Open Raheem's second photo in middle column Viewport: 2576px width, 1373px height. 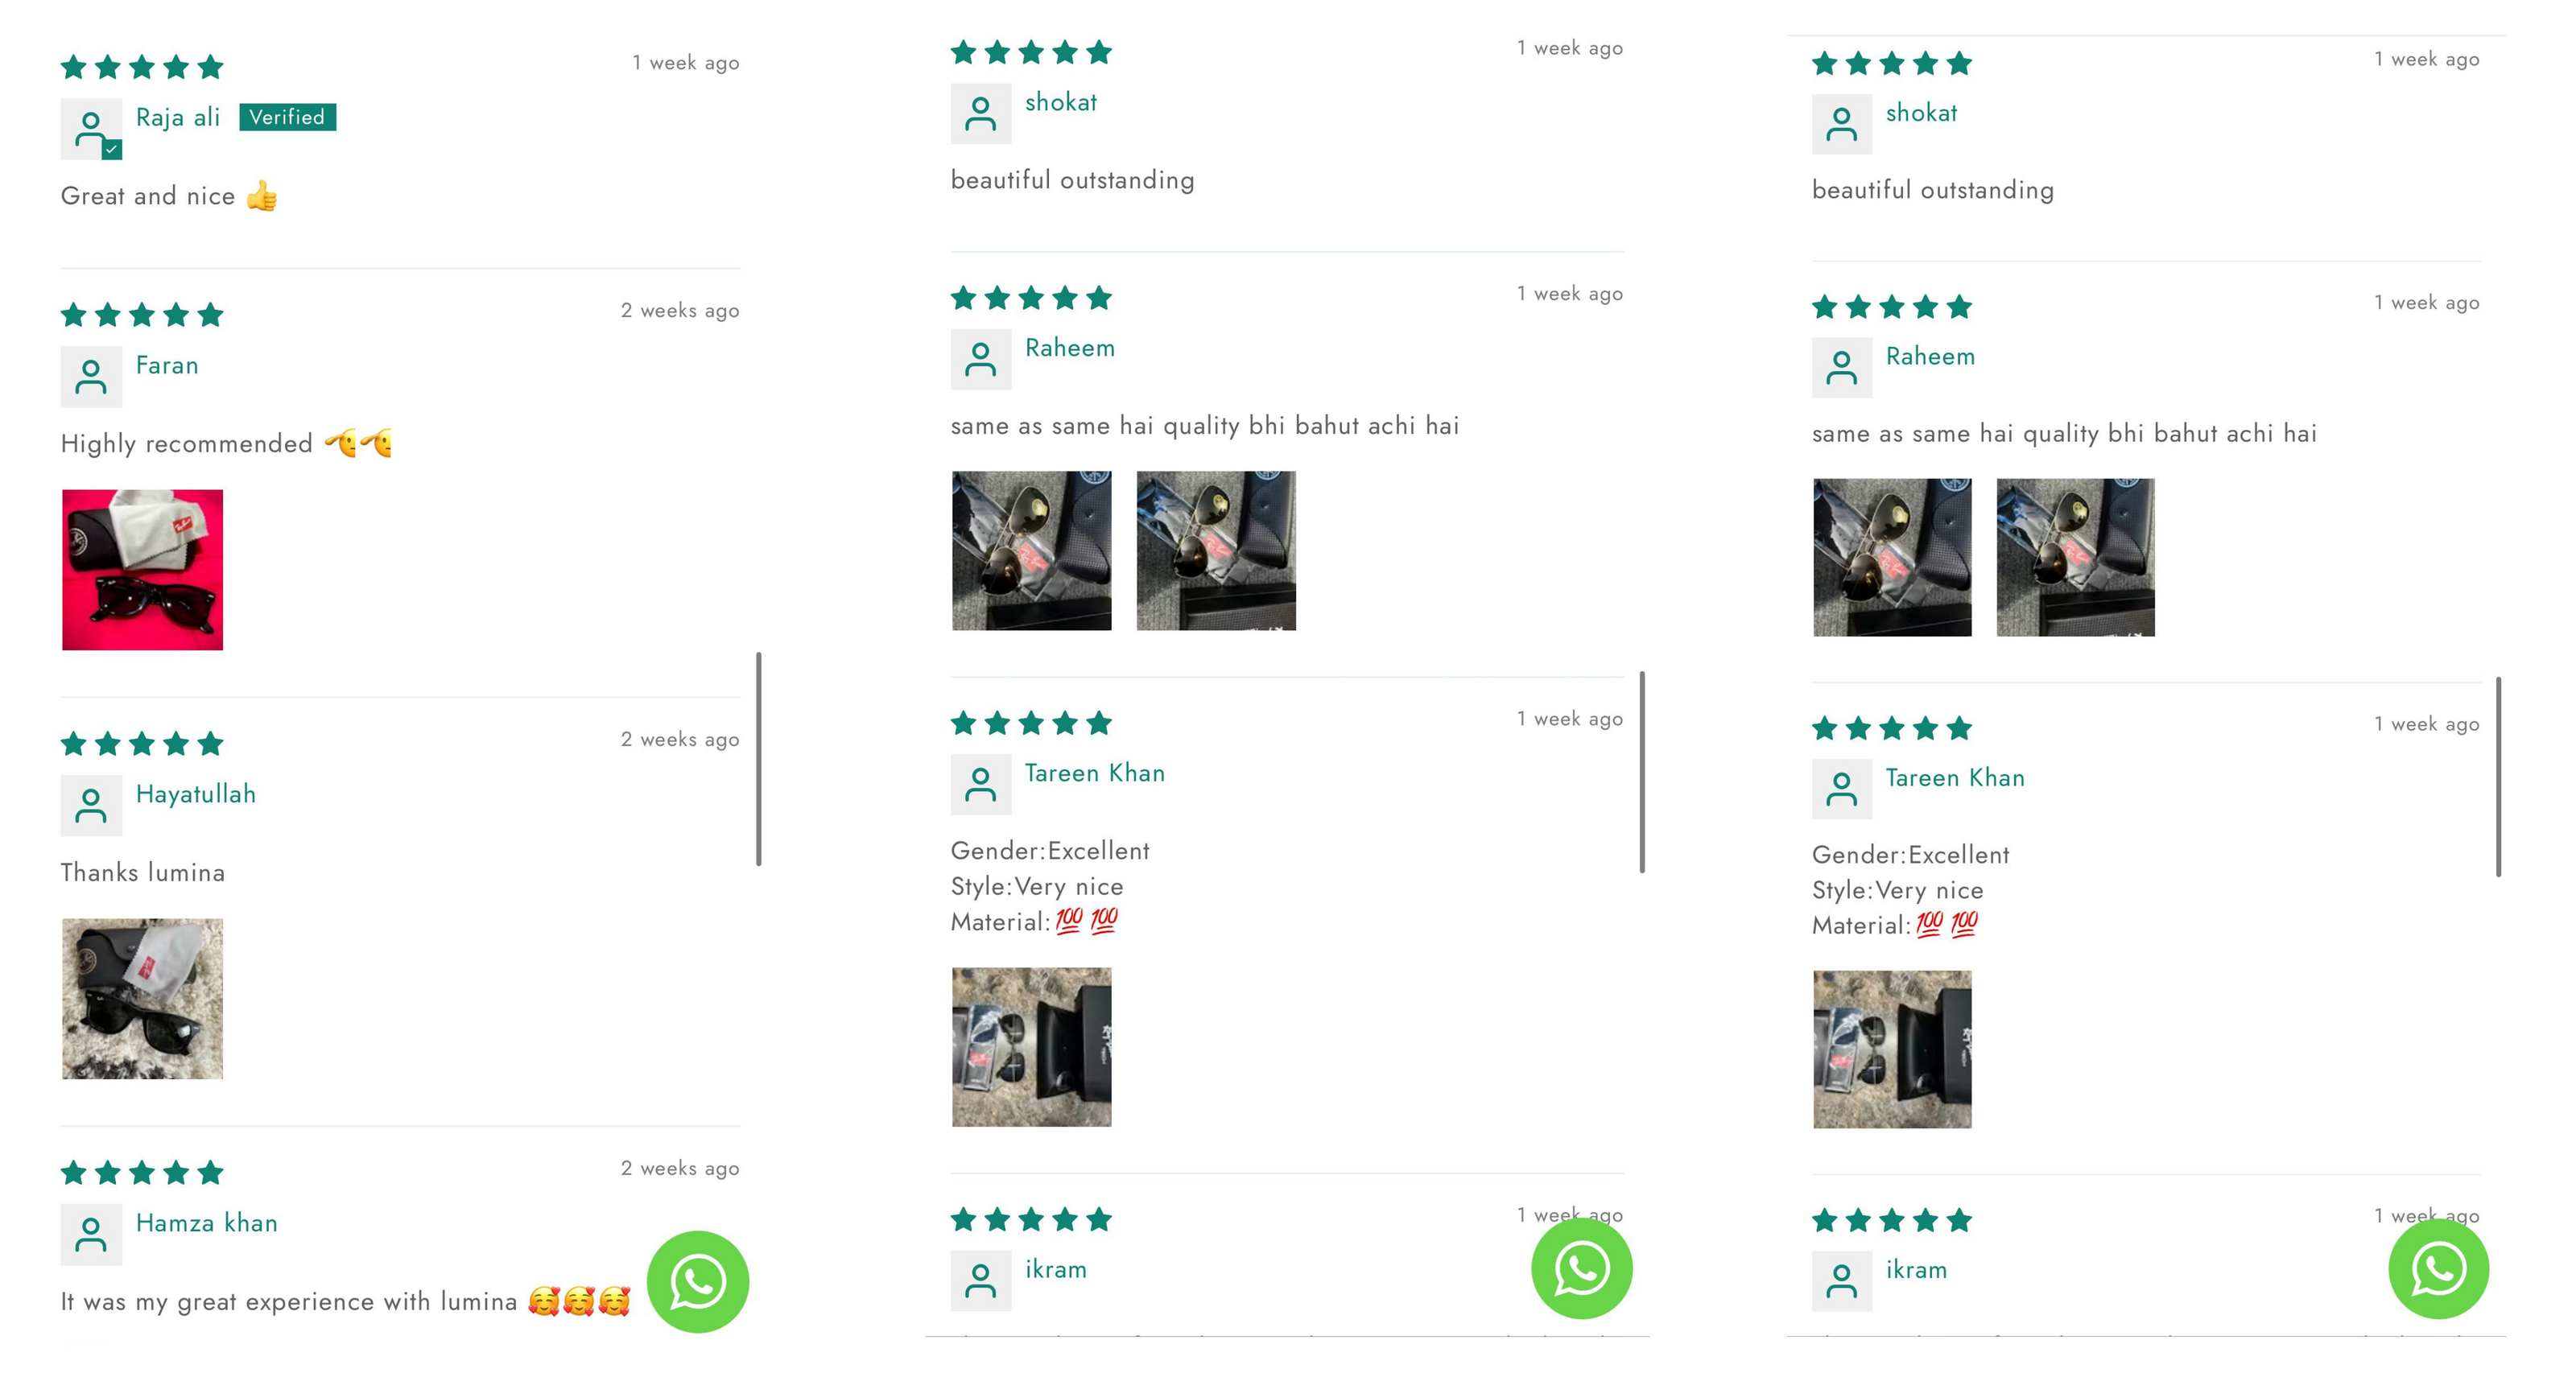(x=1216, y=551)
